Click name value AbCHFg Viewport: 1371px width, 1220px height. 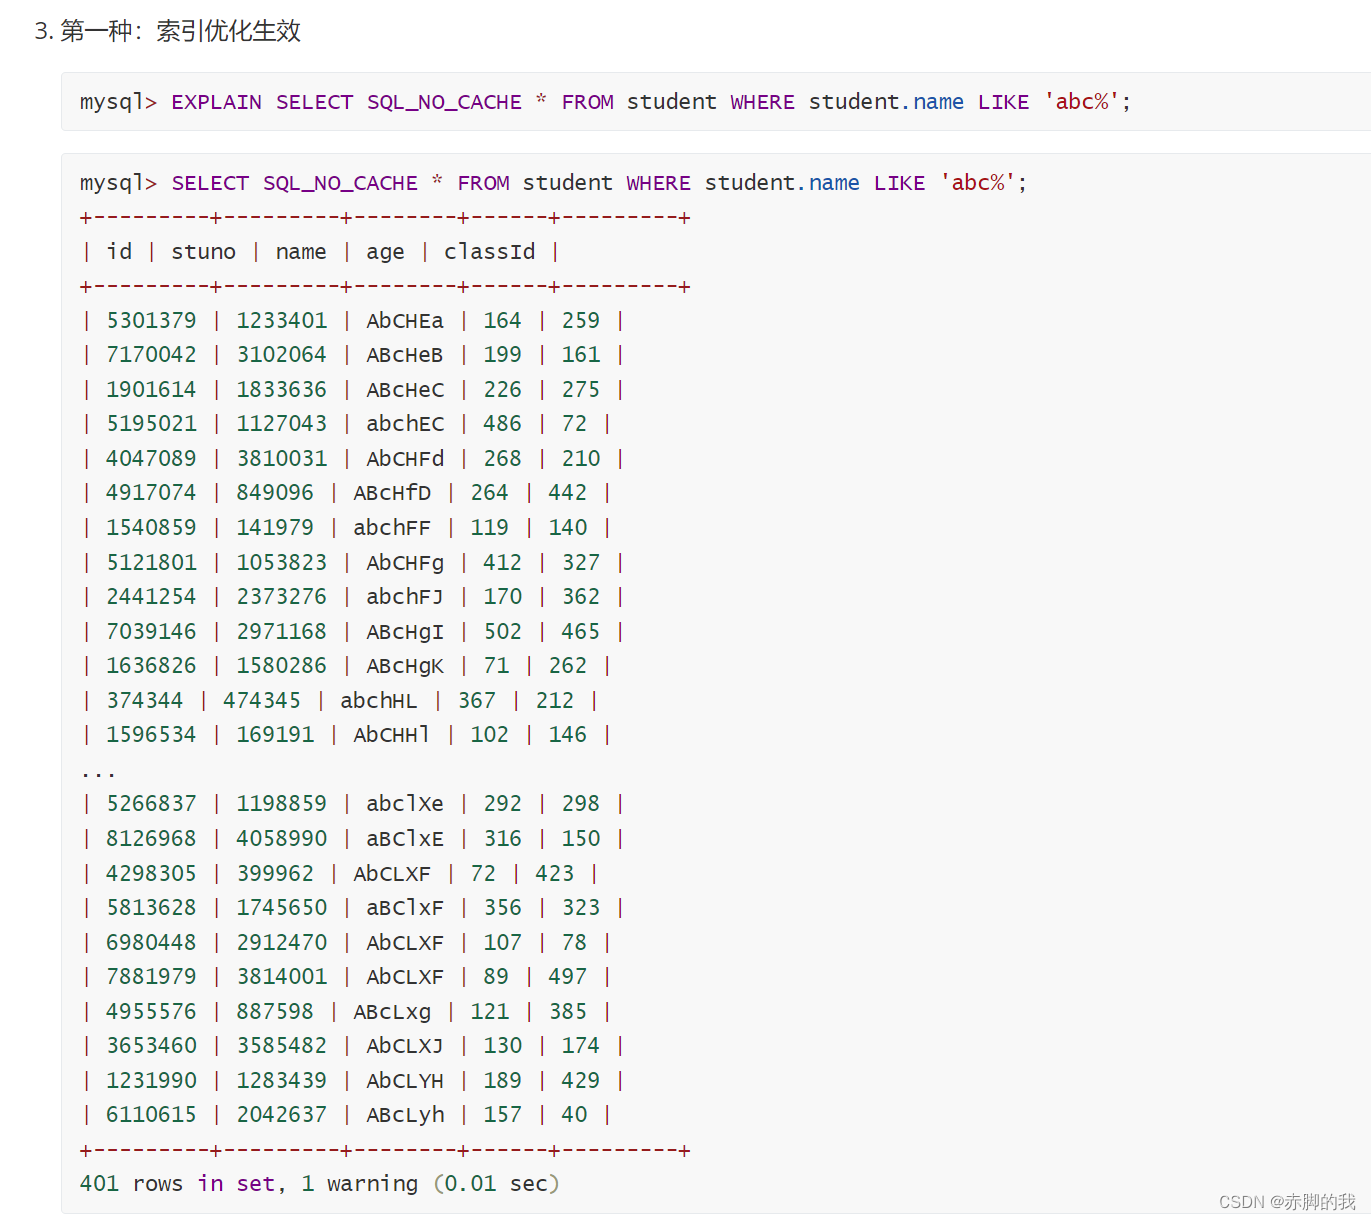[x=405, y=563]
